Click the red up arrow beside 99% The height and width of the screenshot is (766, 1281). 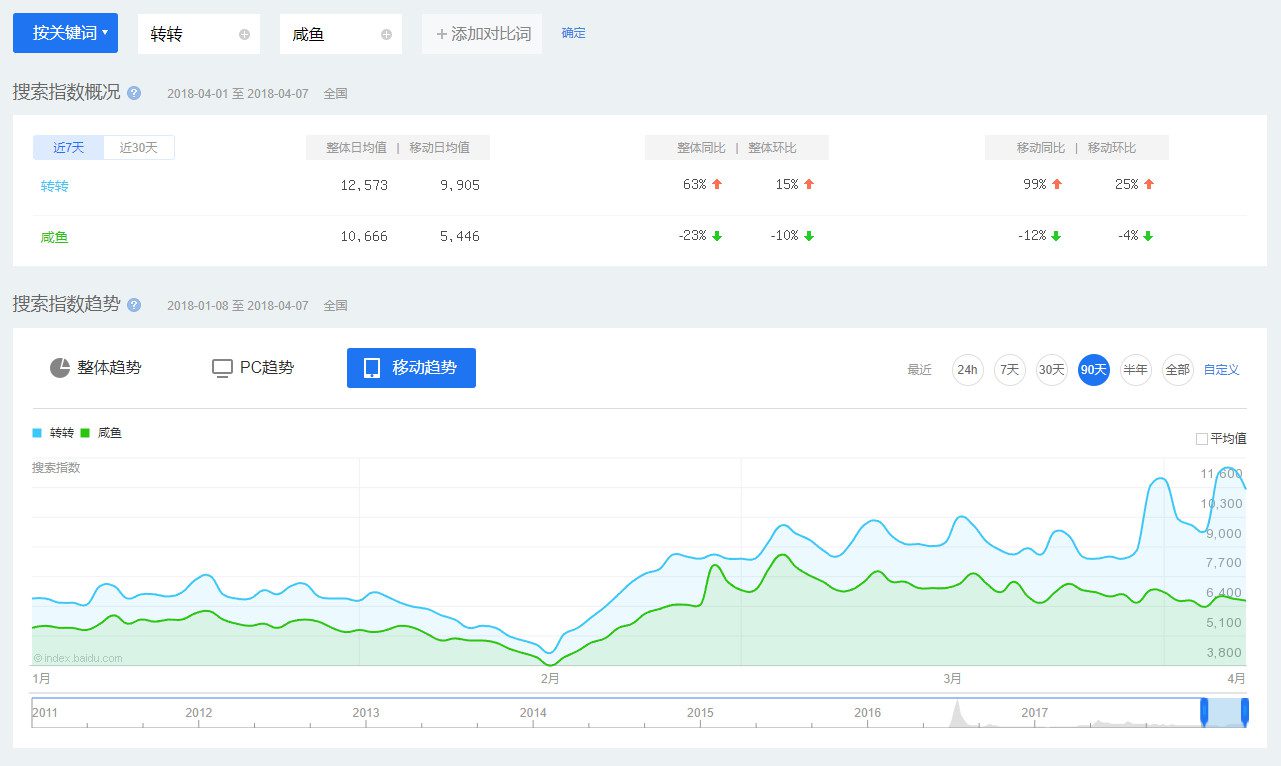tap(1057, 184)
